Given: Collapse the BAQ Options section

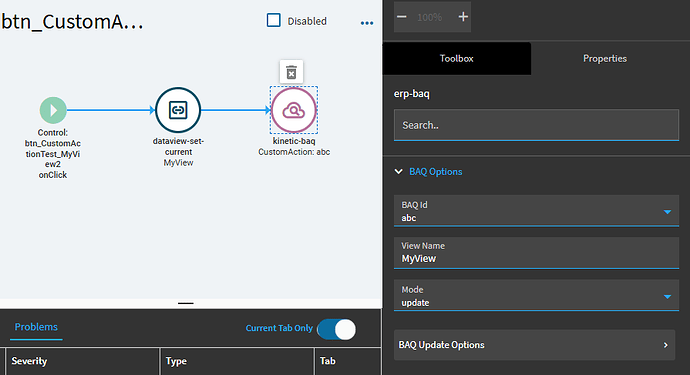Looking at the screenshot, I should tap(399, 172).
